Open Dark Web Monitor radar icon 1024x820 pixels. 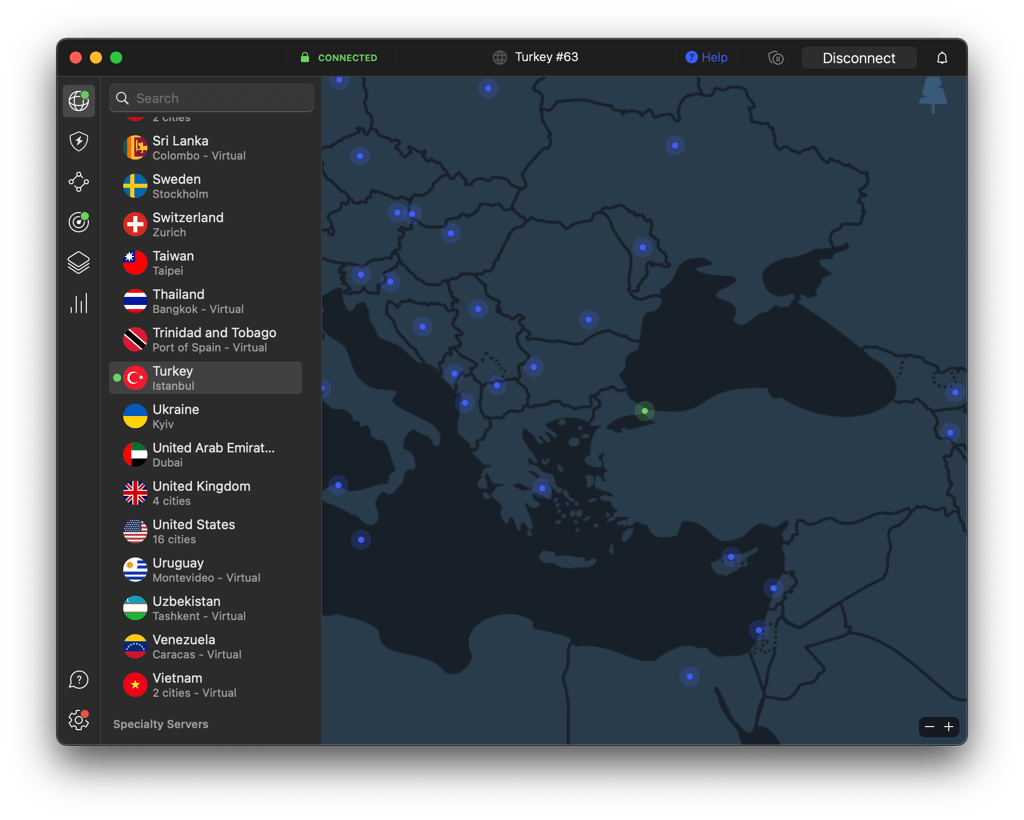point(79,222)
